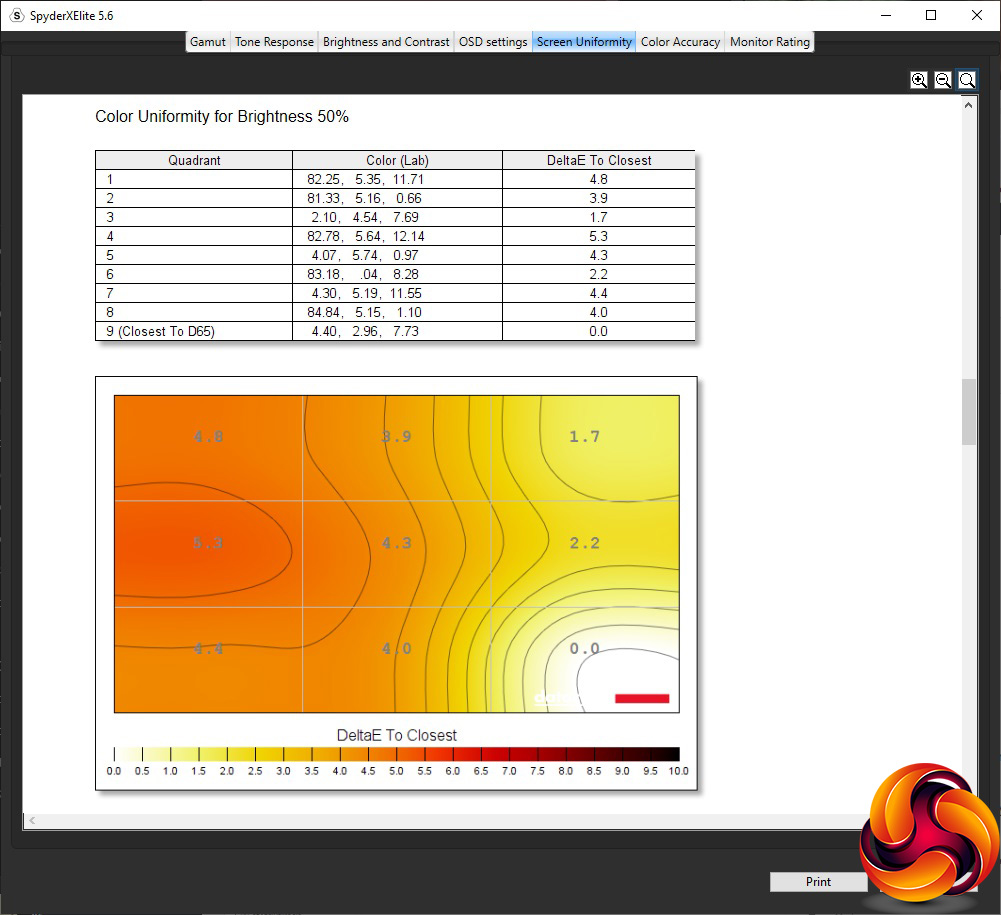Screen dimensions: 1001x915
Task: Click the zoom in magnifier icon
Action: [919, 80]
